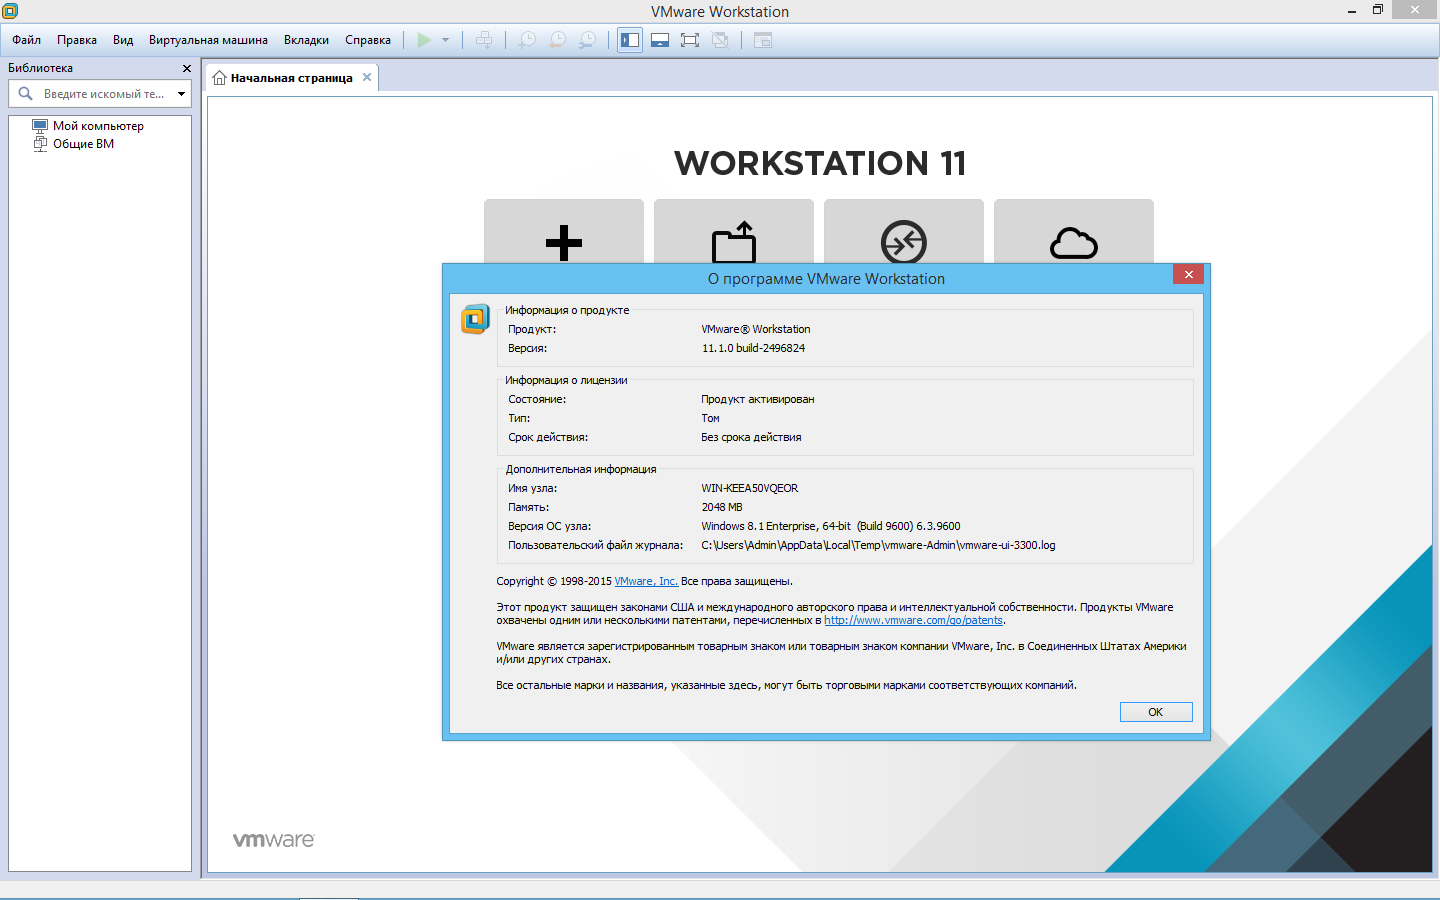Click the Power On play icon
The height and width of the screenshot is (900, 1440).
click(424, 40)
